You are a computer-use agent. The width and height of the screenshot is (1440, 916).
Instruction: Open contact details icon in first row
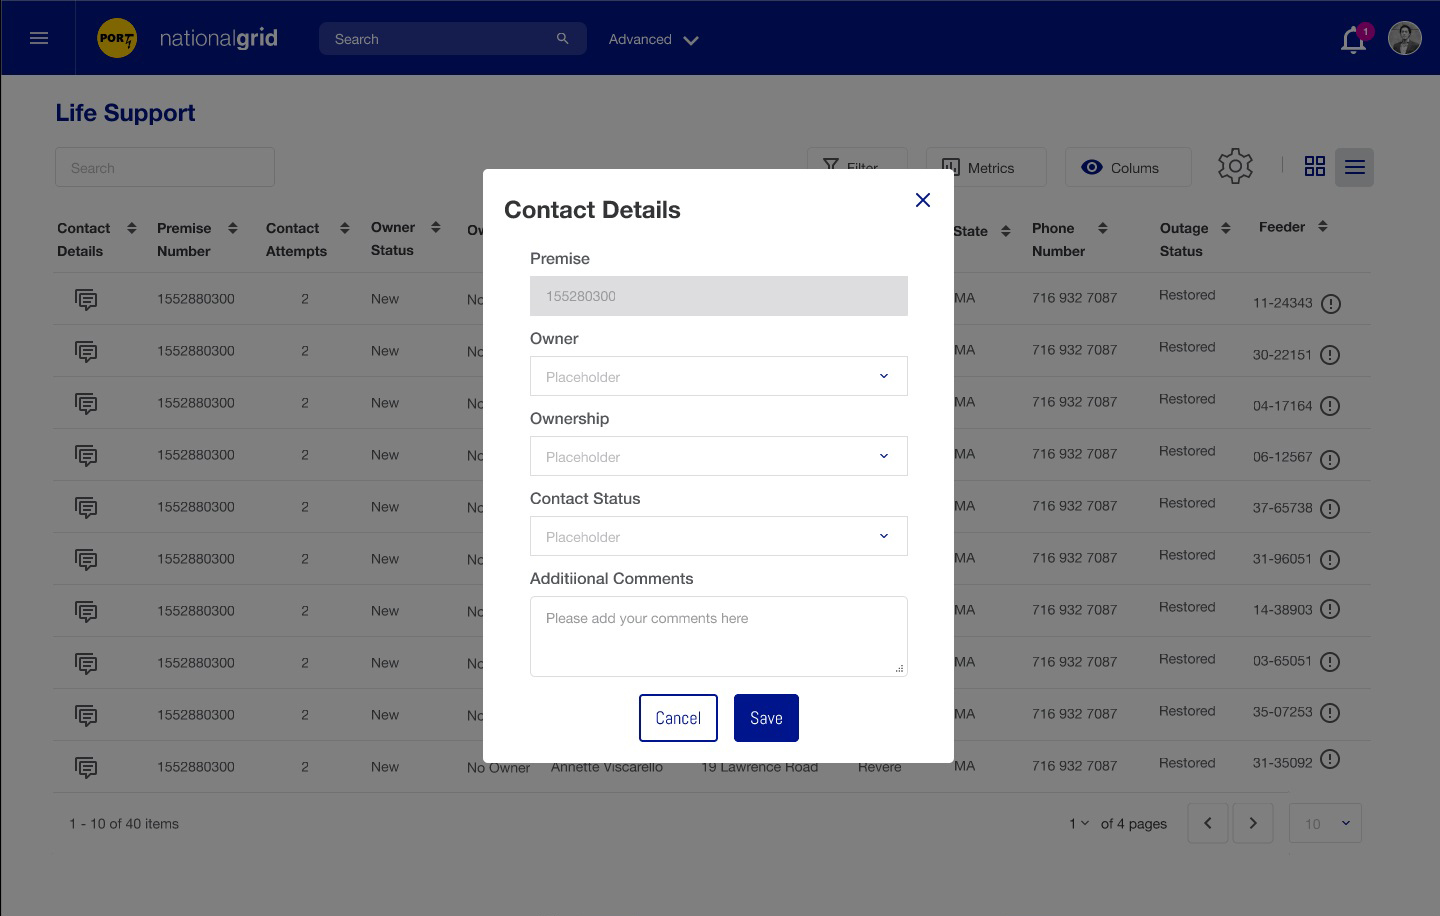pos(87,299)
